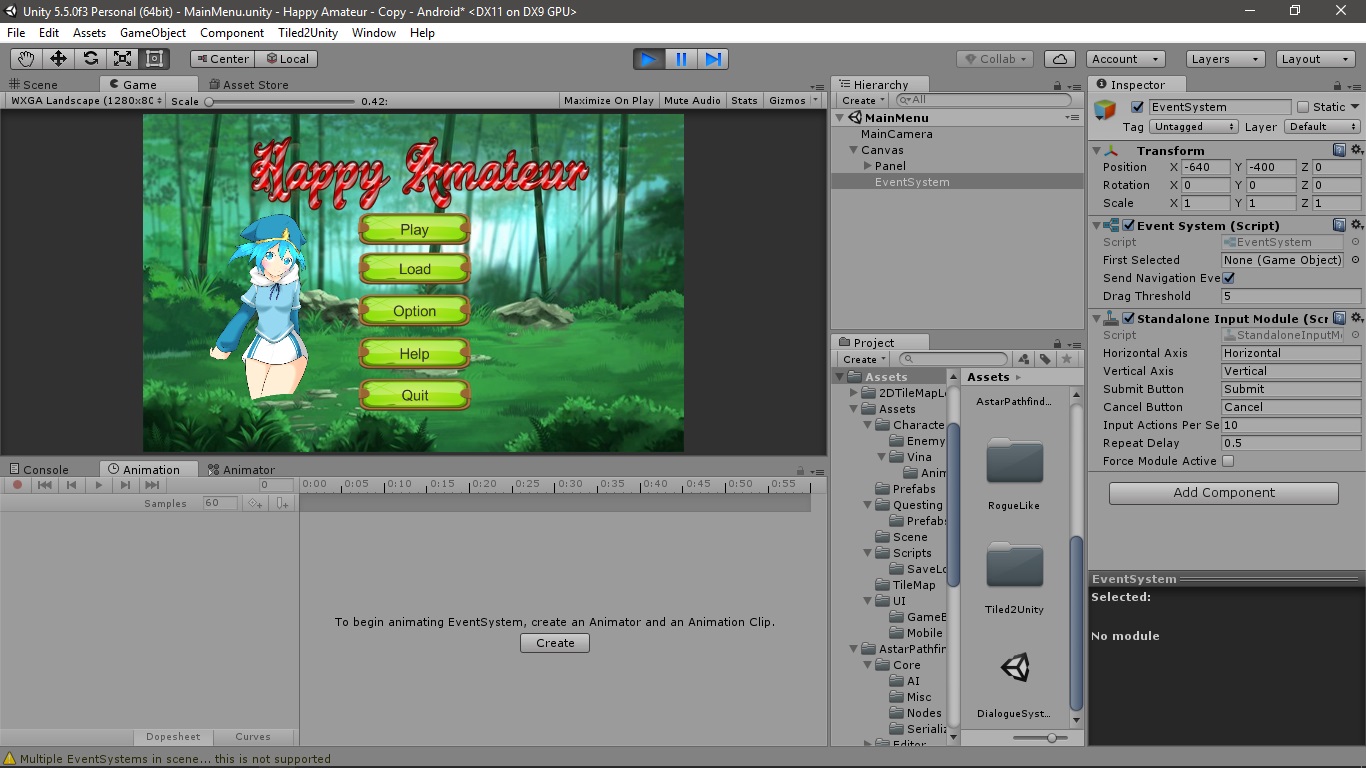
Task: Click animation record button
Action: (17, 485)
